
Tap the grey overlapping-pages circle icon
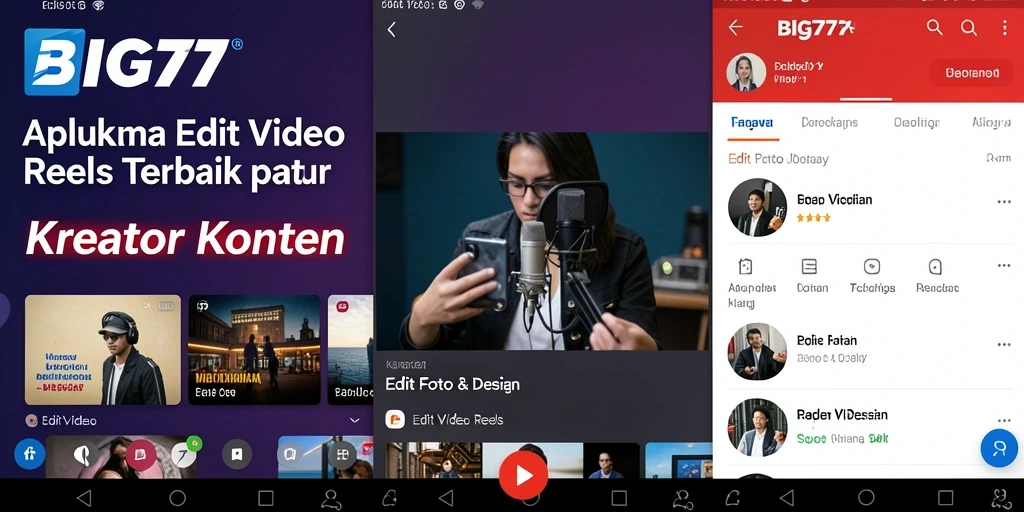[290, 454]
